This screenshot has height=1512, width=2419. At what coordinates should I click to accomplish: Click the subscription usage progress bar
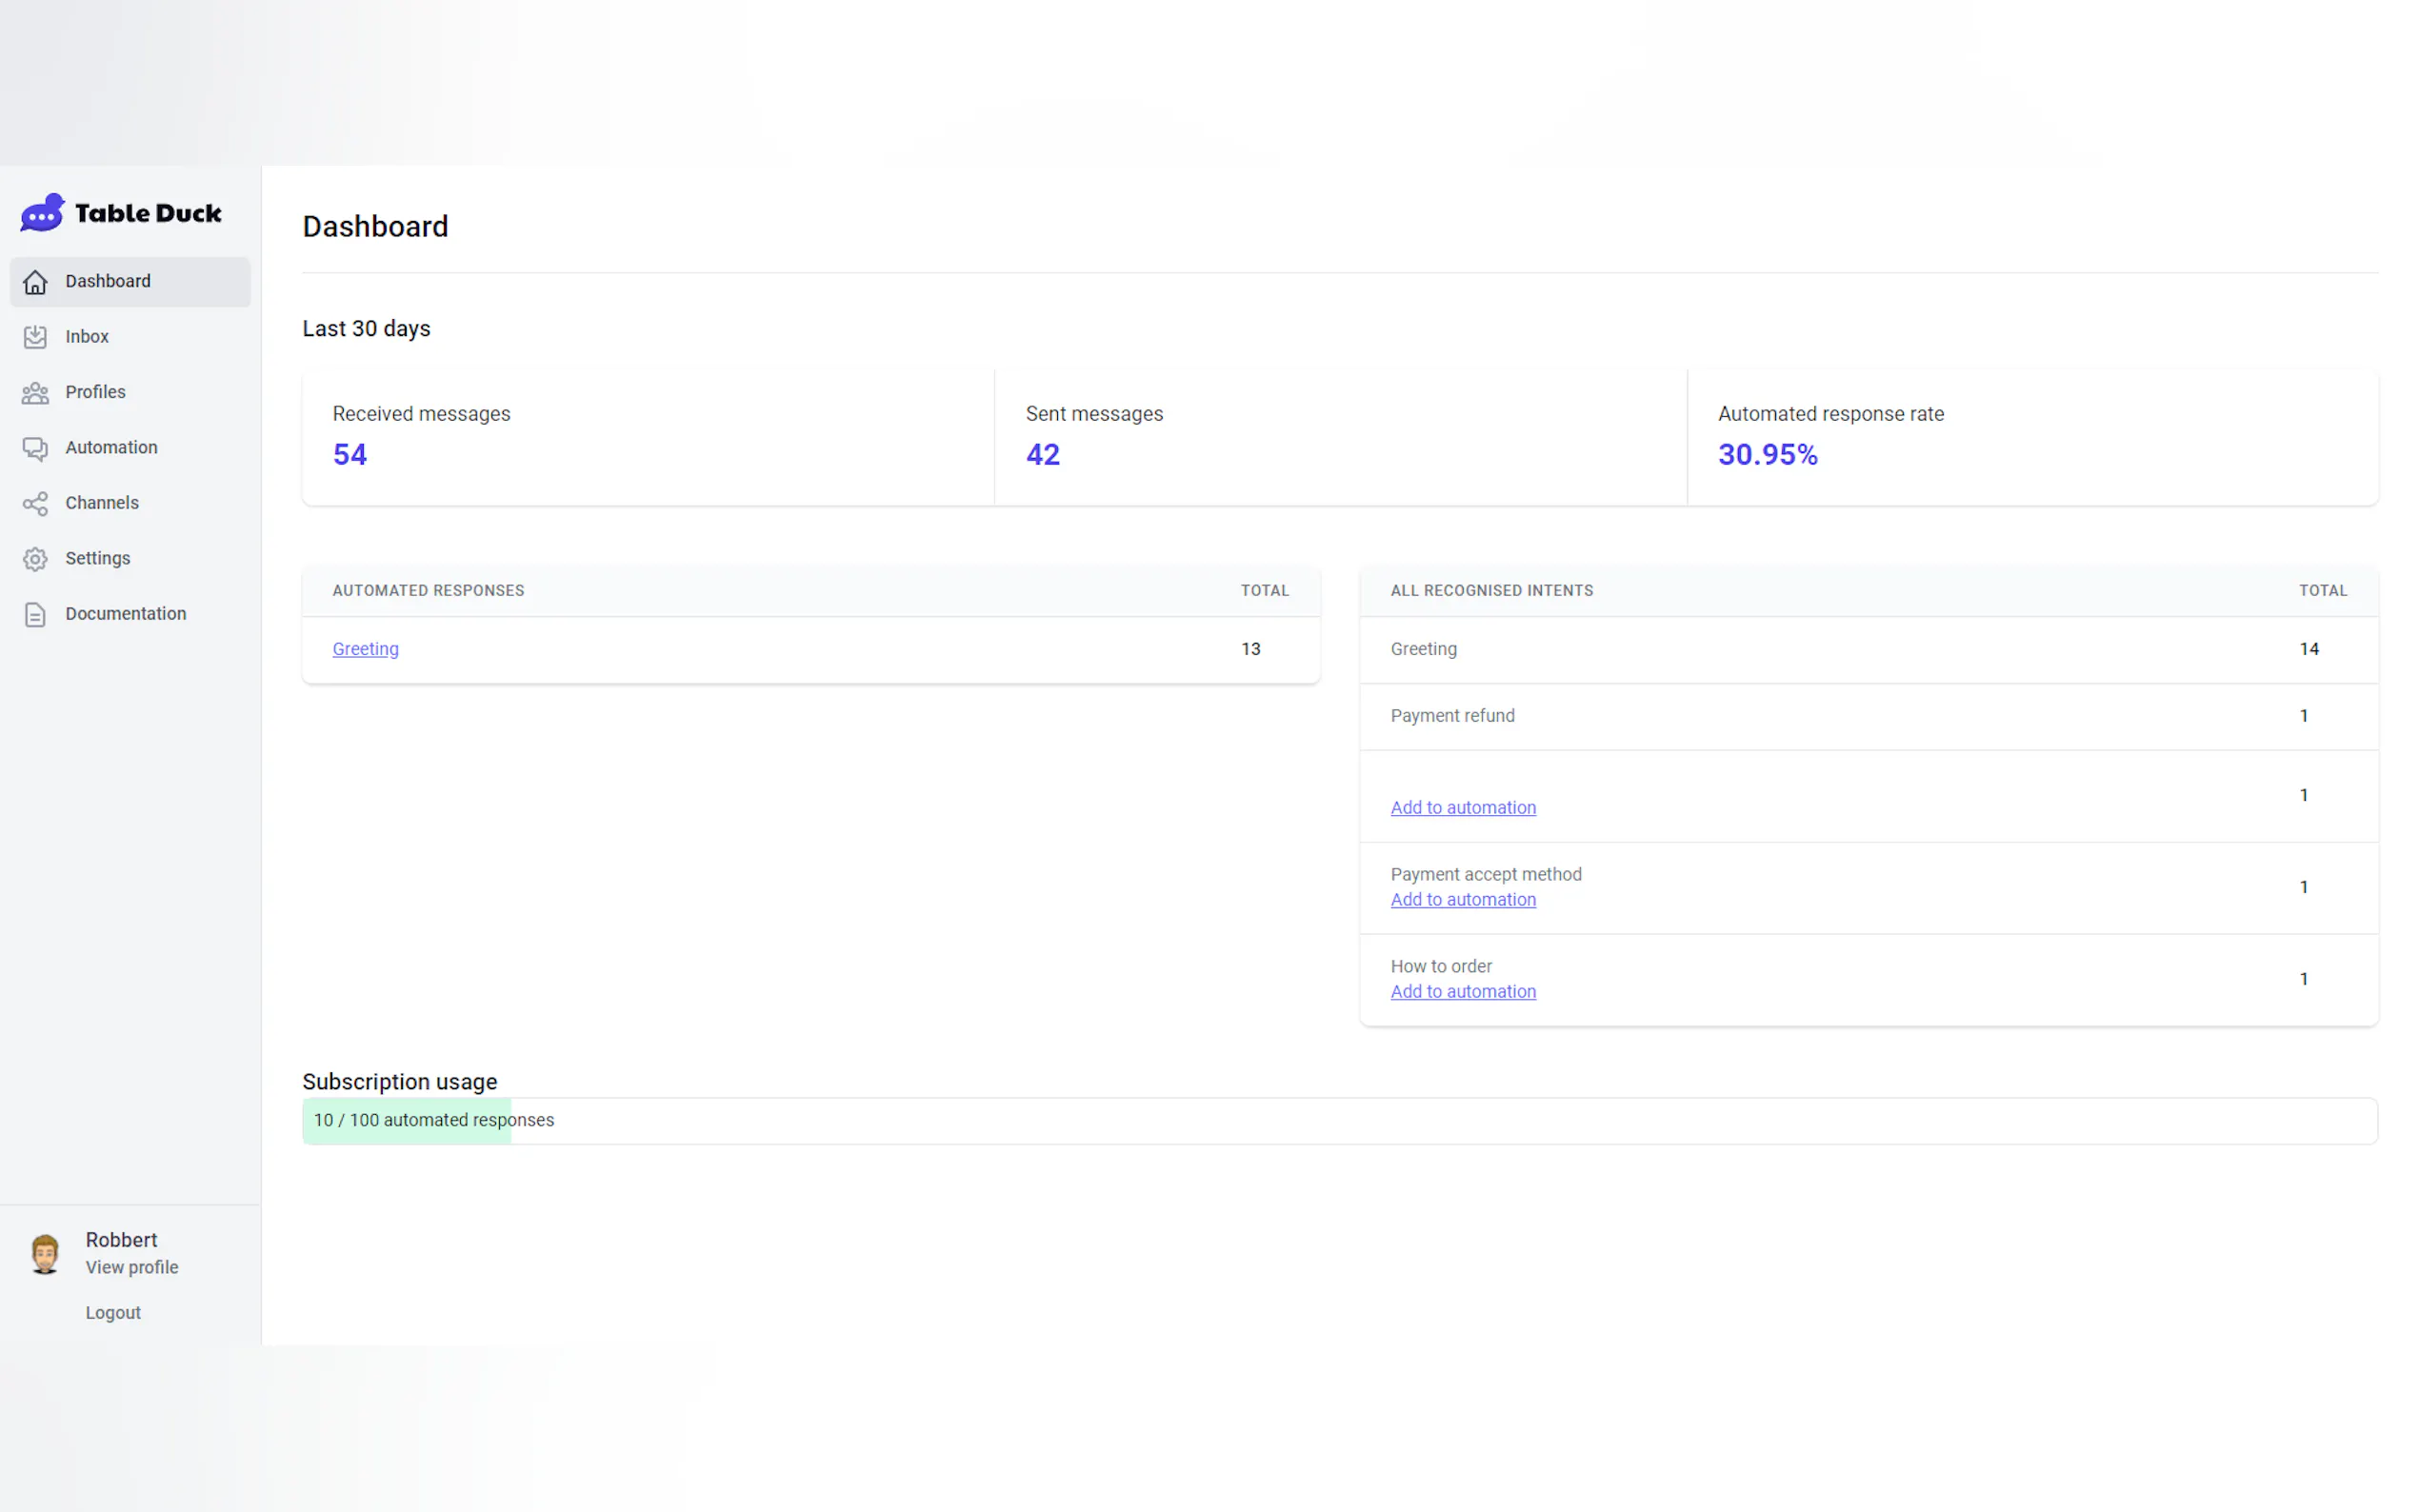[1338, 1121]
